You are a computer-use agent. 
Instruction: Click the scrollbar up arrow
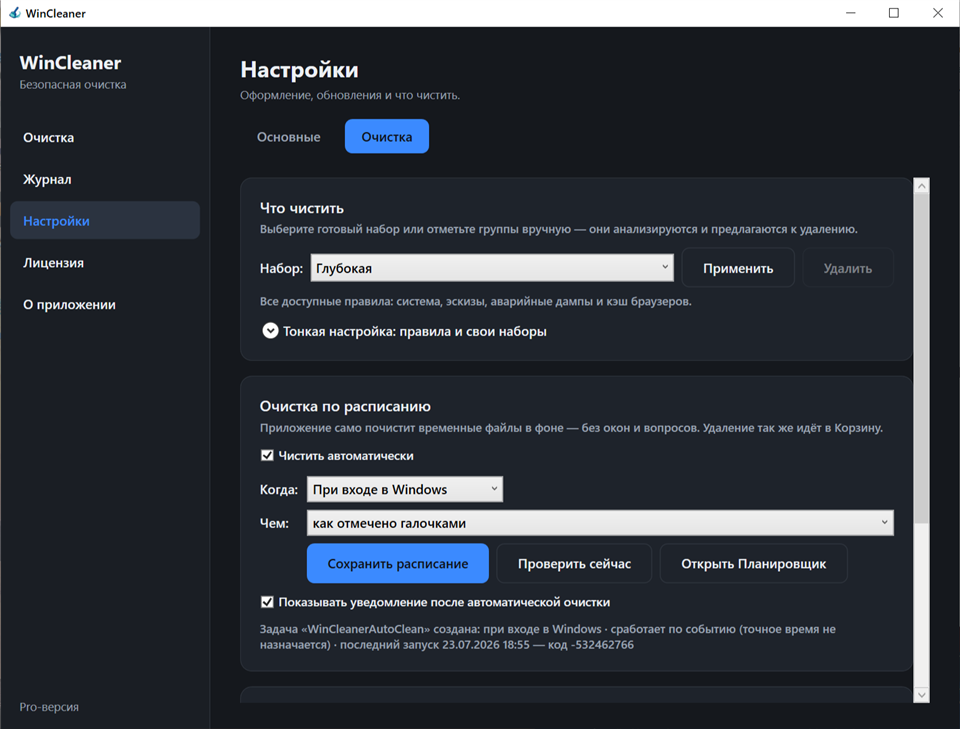click(x=921, y=185)
